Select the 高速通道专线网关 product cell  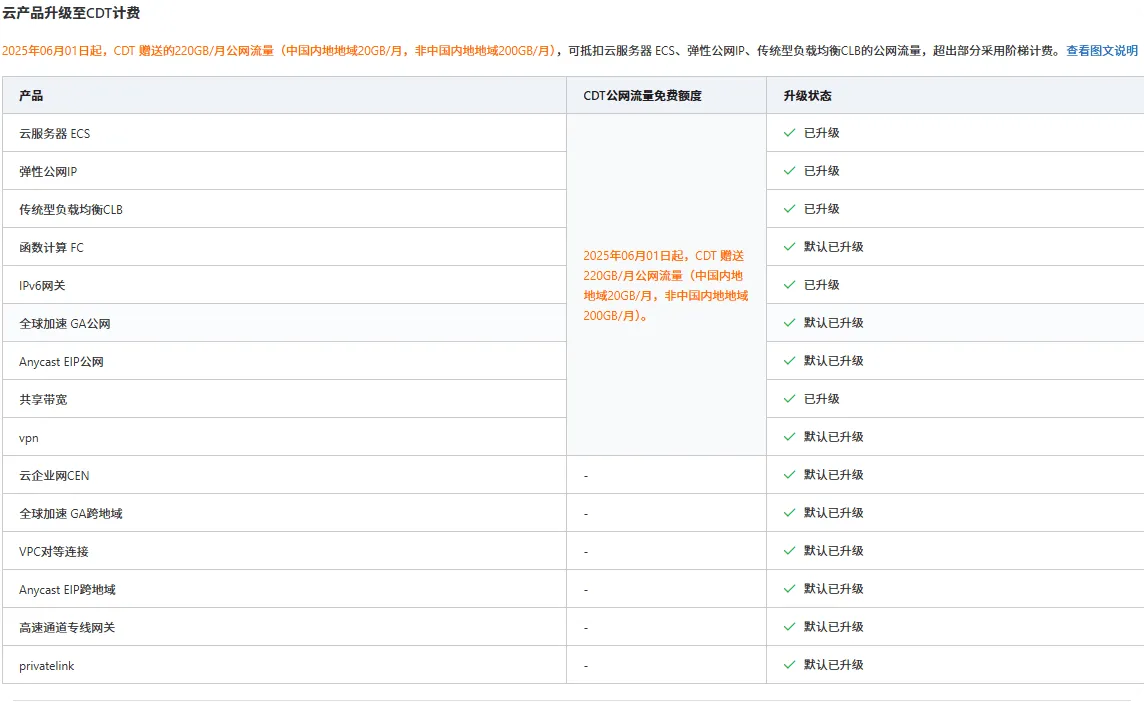(285, 626)
